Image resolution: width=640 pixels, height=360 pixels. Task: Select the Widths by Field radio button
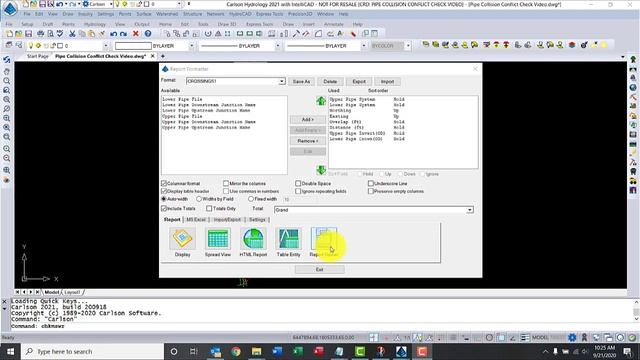[x=199, y=199]
